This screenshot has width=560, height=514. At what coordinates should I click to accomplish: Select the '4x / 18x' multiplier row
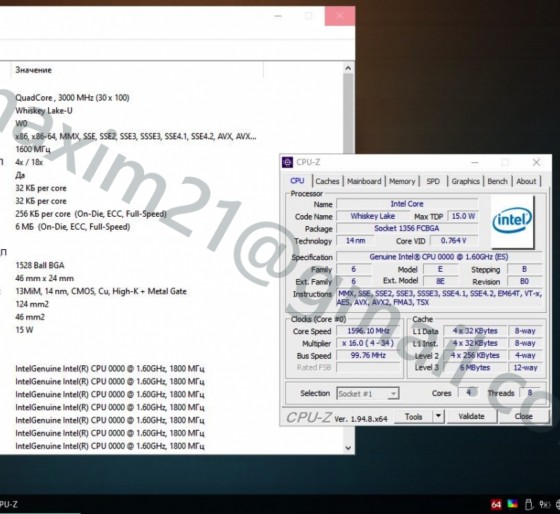pos(29,162)
